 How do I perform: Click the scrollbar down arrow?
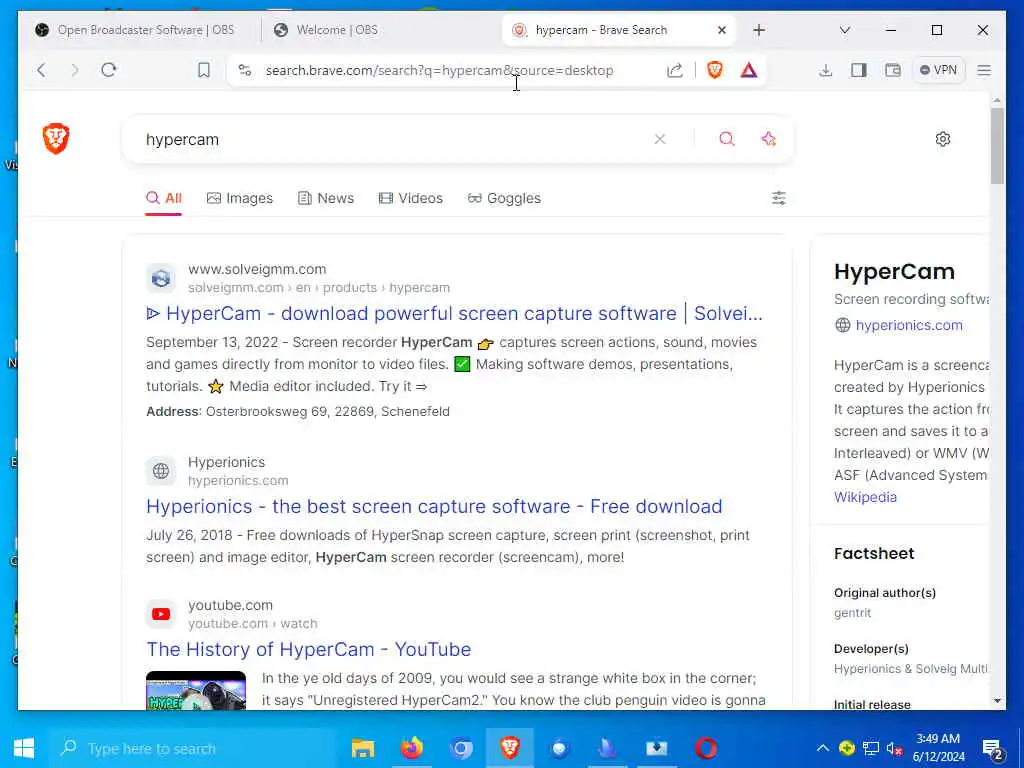[x=997, y=701]
